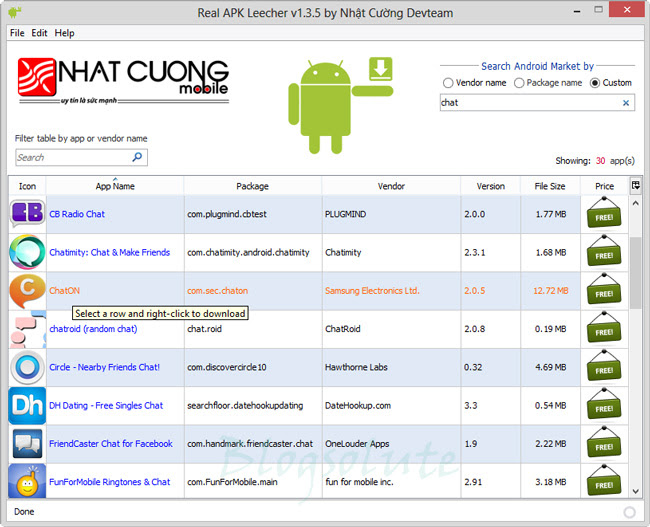Select FriendCaster Chat for Facebook name
The width and height of the screenshot is (650, 527).
[x=111, y=444]
